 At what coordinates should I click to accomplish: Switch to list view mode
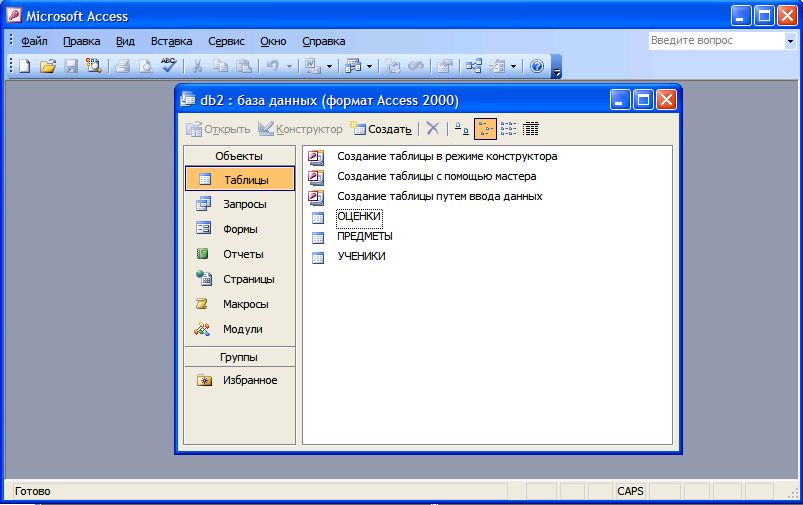point(508,129)
